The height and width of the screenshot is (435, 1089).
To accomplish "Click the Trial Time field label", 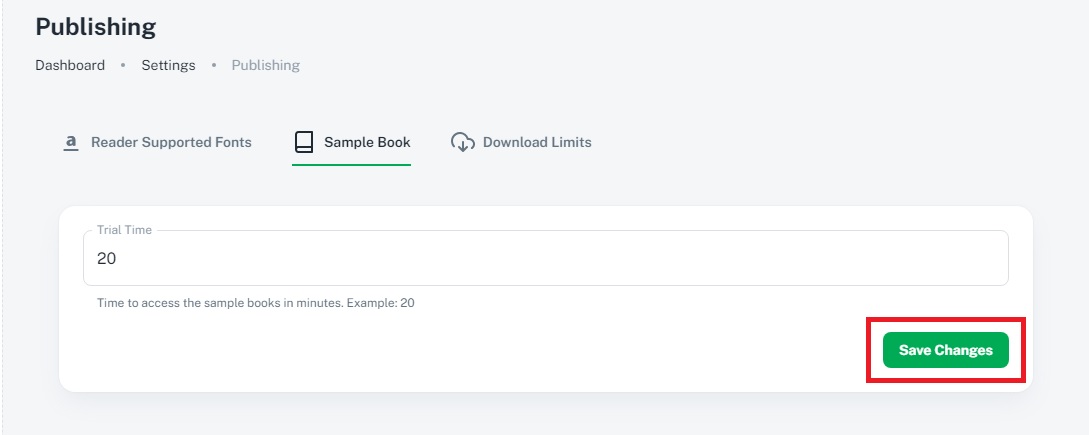I will click(x=124, y=230).
